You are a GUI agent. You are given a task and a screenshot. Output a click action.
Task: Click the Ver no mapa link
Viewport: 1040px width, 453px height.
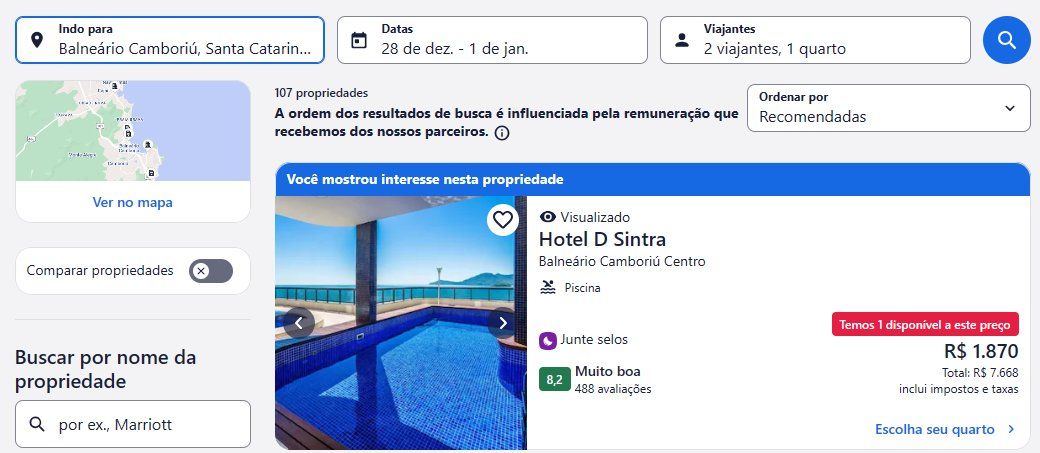pyautogui.click(x=133, y=202)
